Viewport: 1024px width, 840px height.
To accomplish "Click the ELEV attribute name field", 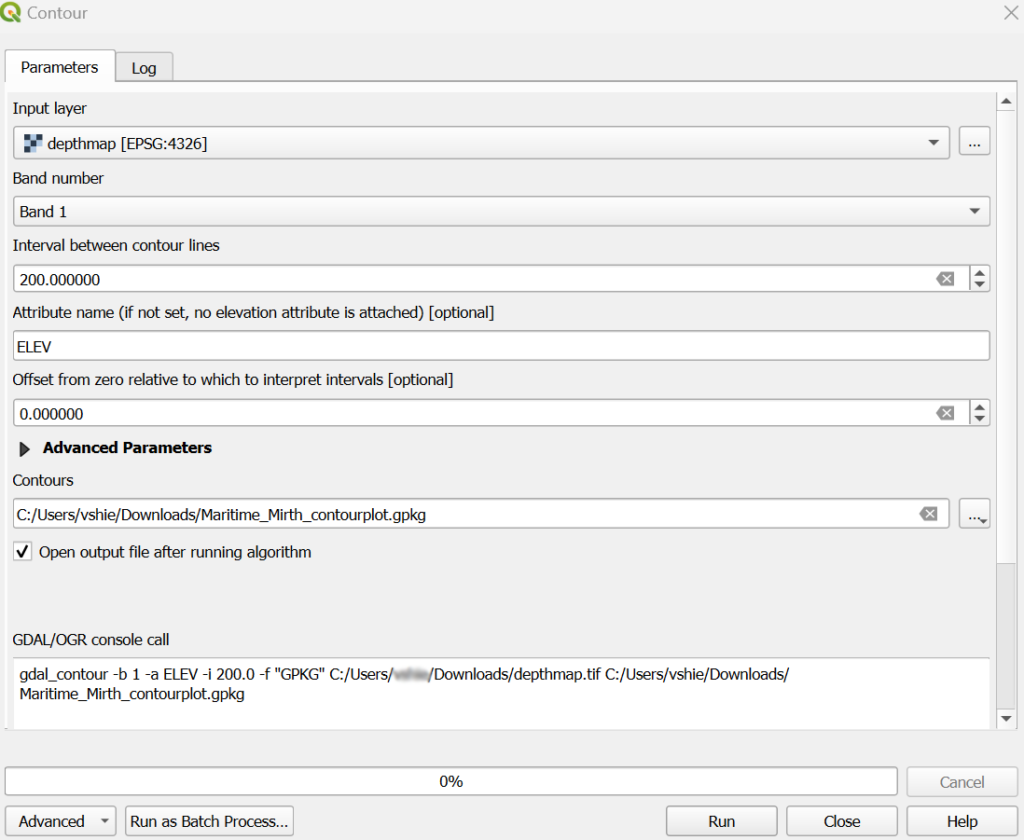I will tap(501, 346).
